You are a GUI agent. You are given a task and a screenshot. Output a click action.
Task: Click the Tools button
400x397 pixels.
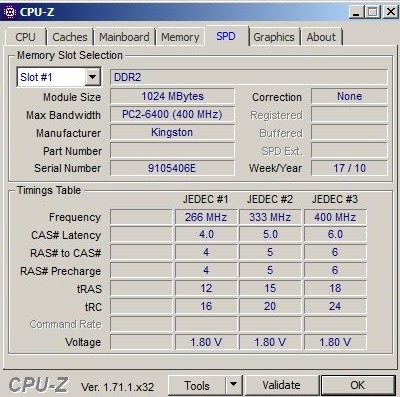197,385
